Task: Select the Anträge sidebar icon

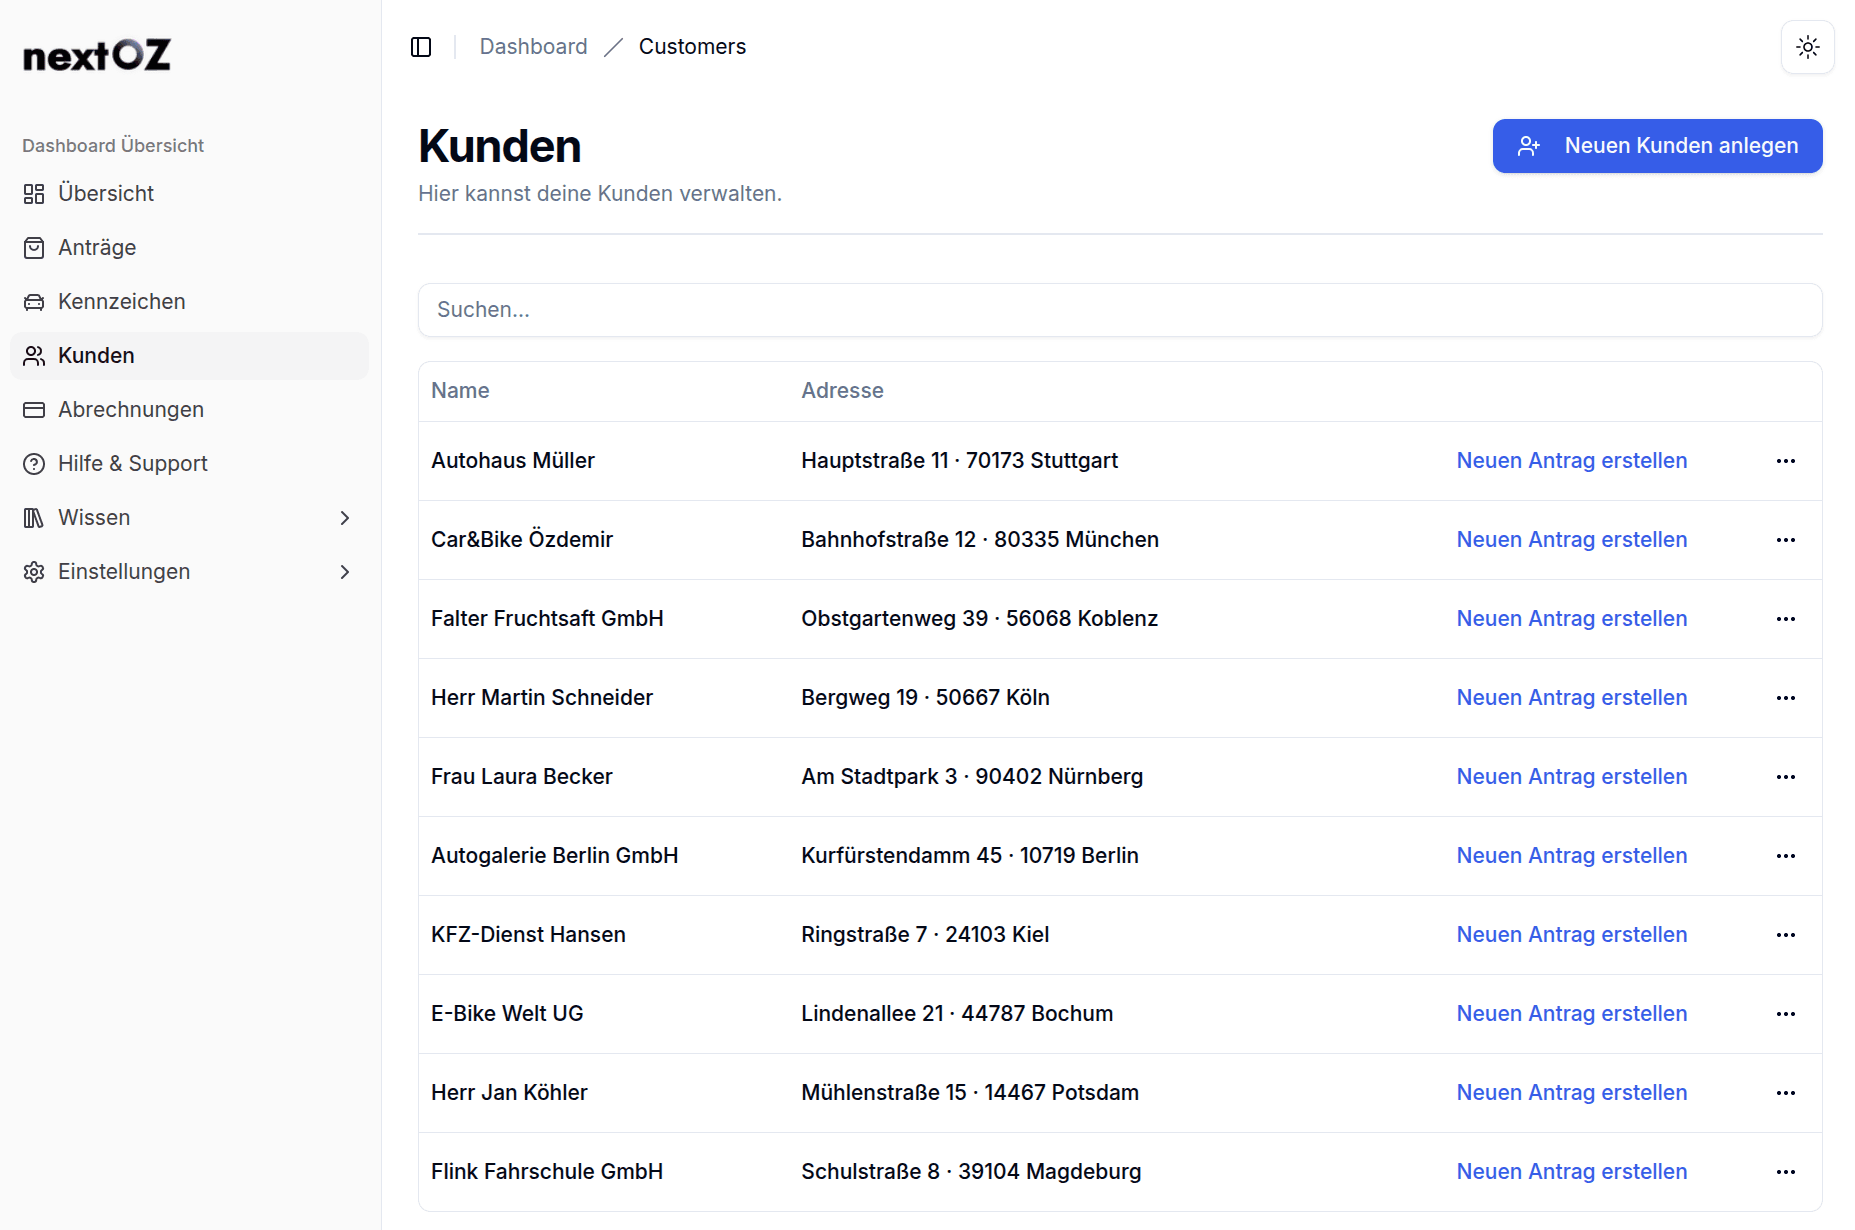Action: pyautogui.click(x=34, y=247)
